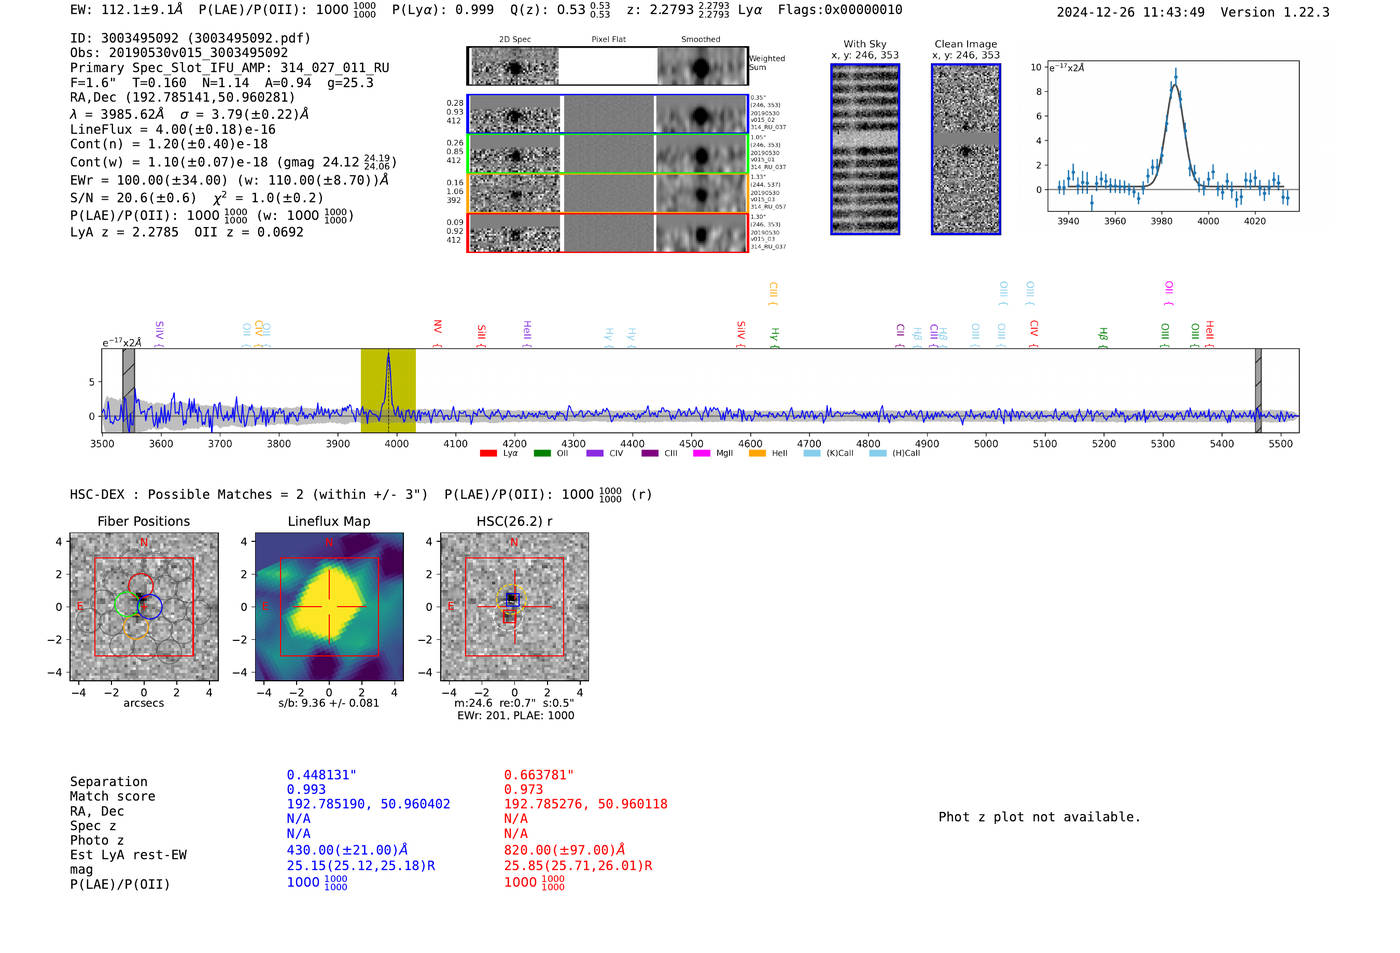Click the red Lyα legend swatch
Image resolution: width=1400 pixels, height=953 pixels.
pos(488,453)
